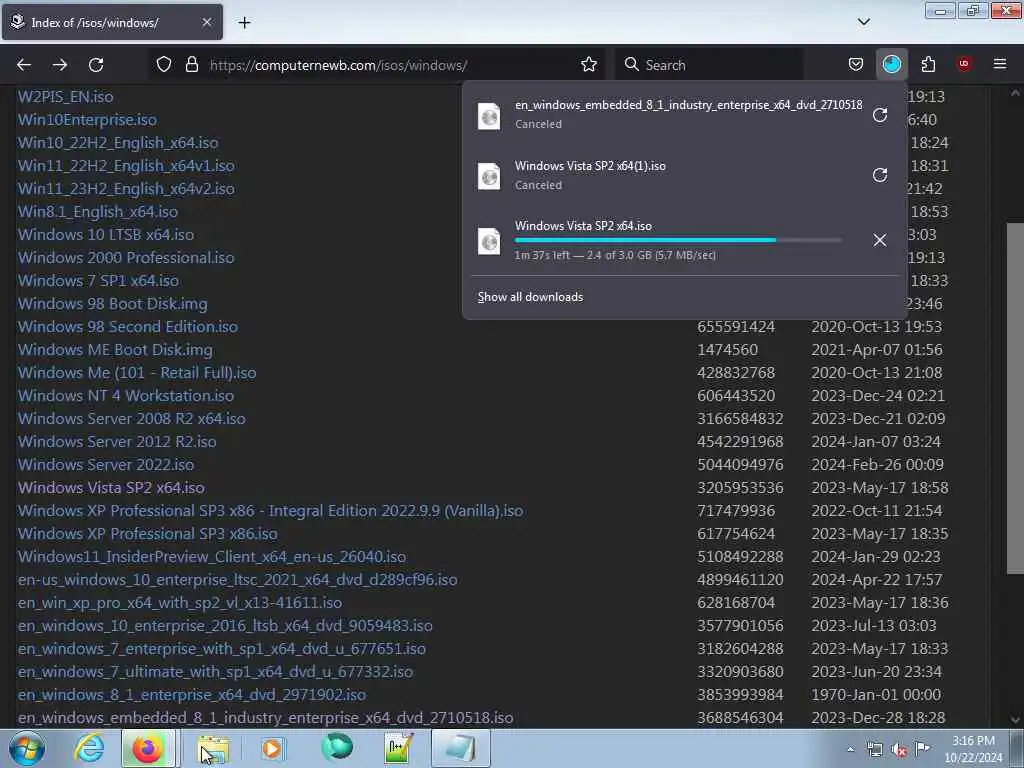
Task: Open Windows XP Professional SP3 x86.iso
Action: click(x=148, y=534)
